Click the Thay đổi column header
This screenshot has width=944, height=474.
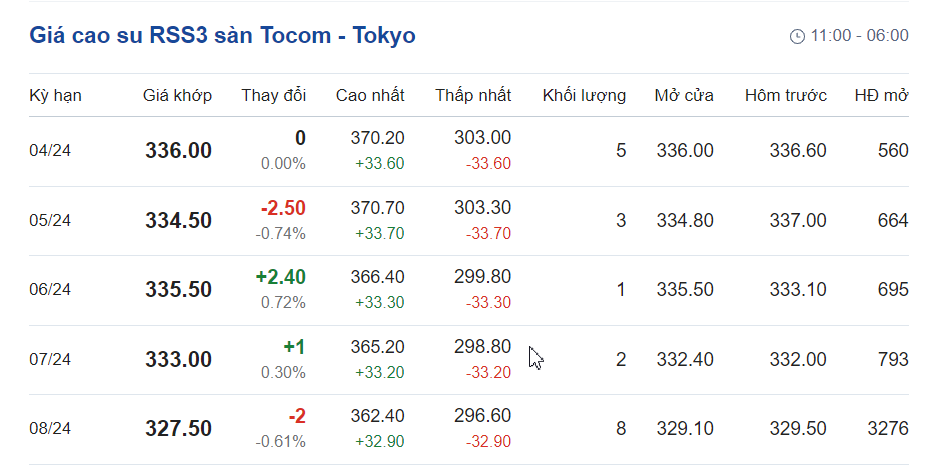[x=273, y=96]
